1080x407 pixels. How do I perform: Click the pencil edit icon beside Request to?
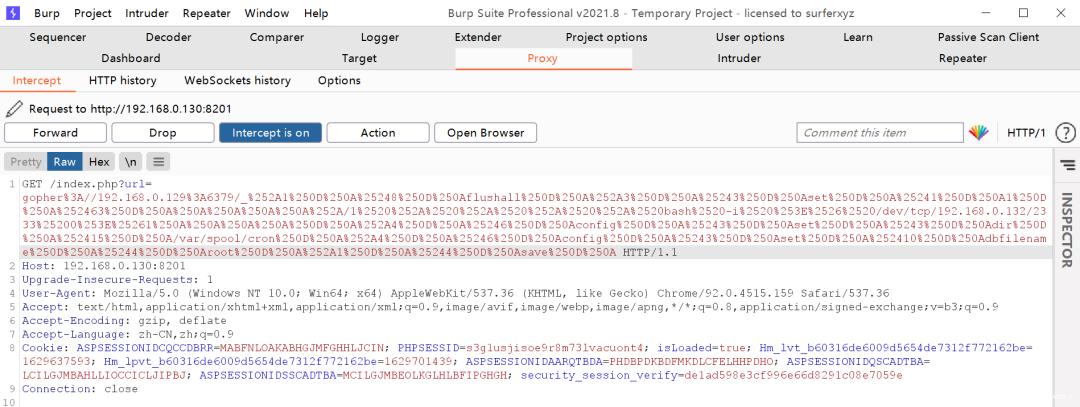(x=14, y=108)
